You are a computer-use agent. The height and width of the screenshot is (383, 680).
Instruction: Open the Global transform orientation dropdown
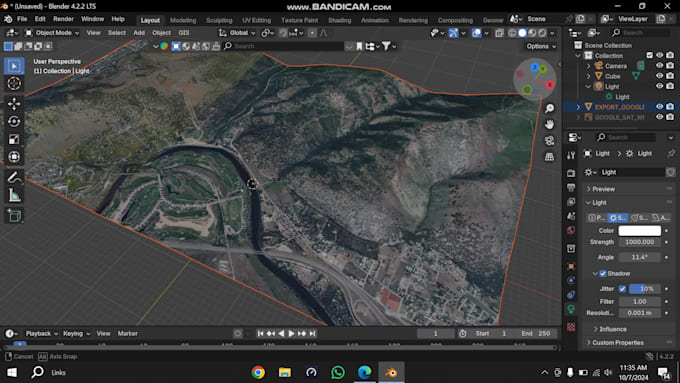[237, 33]
